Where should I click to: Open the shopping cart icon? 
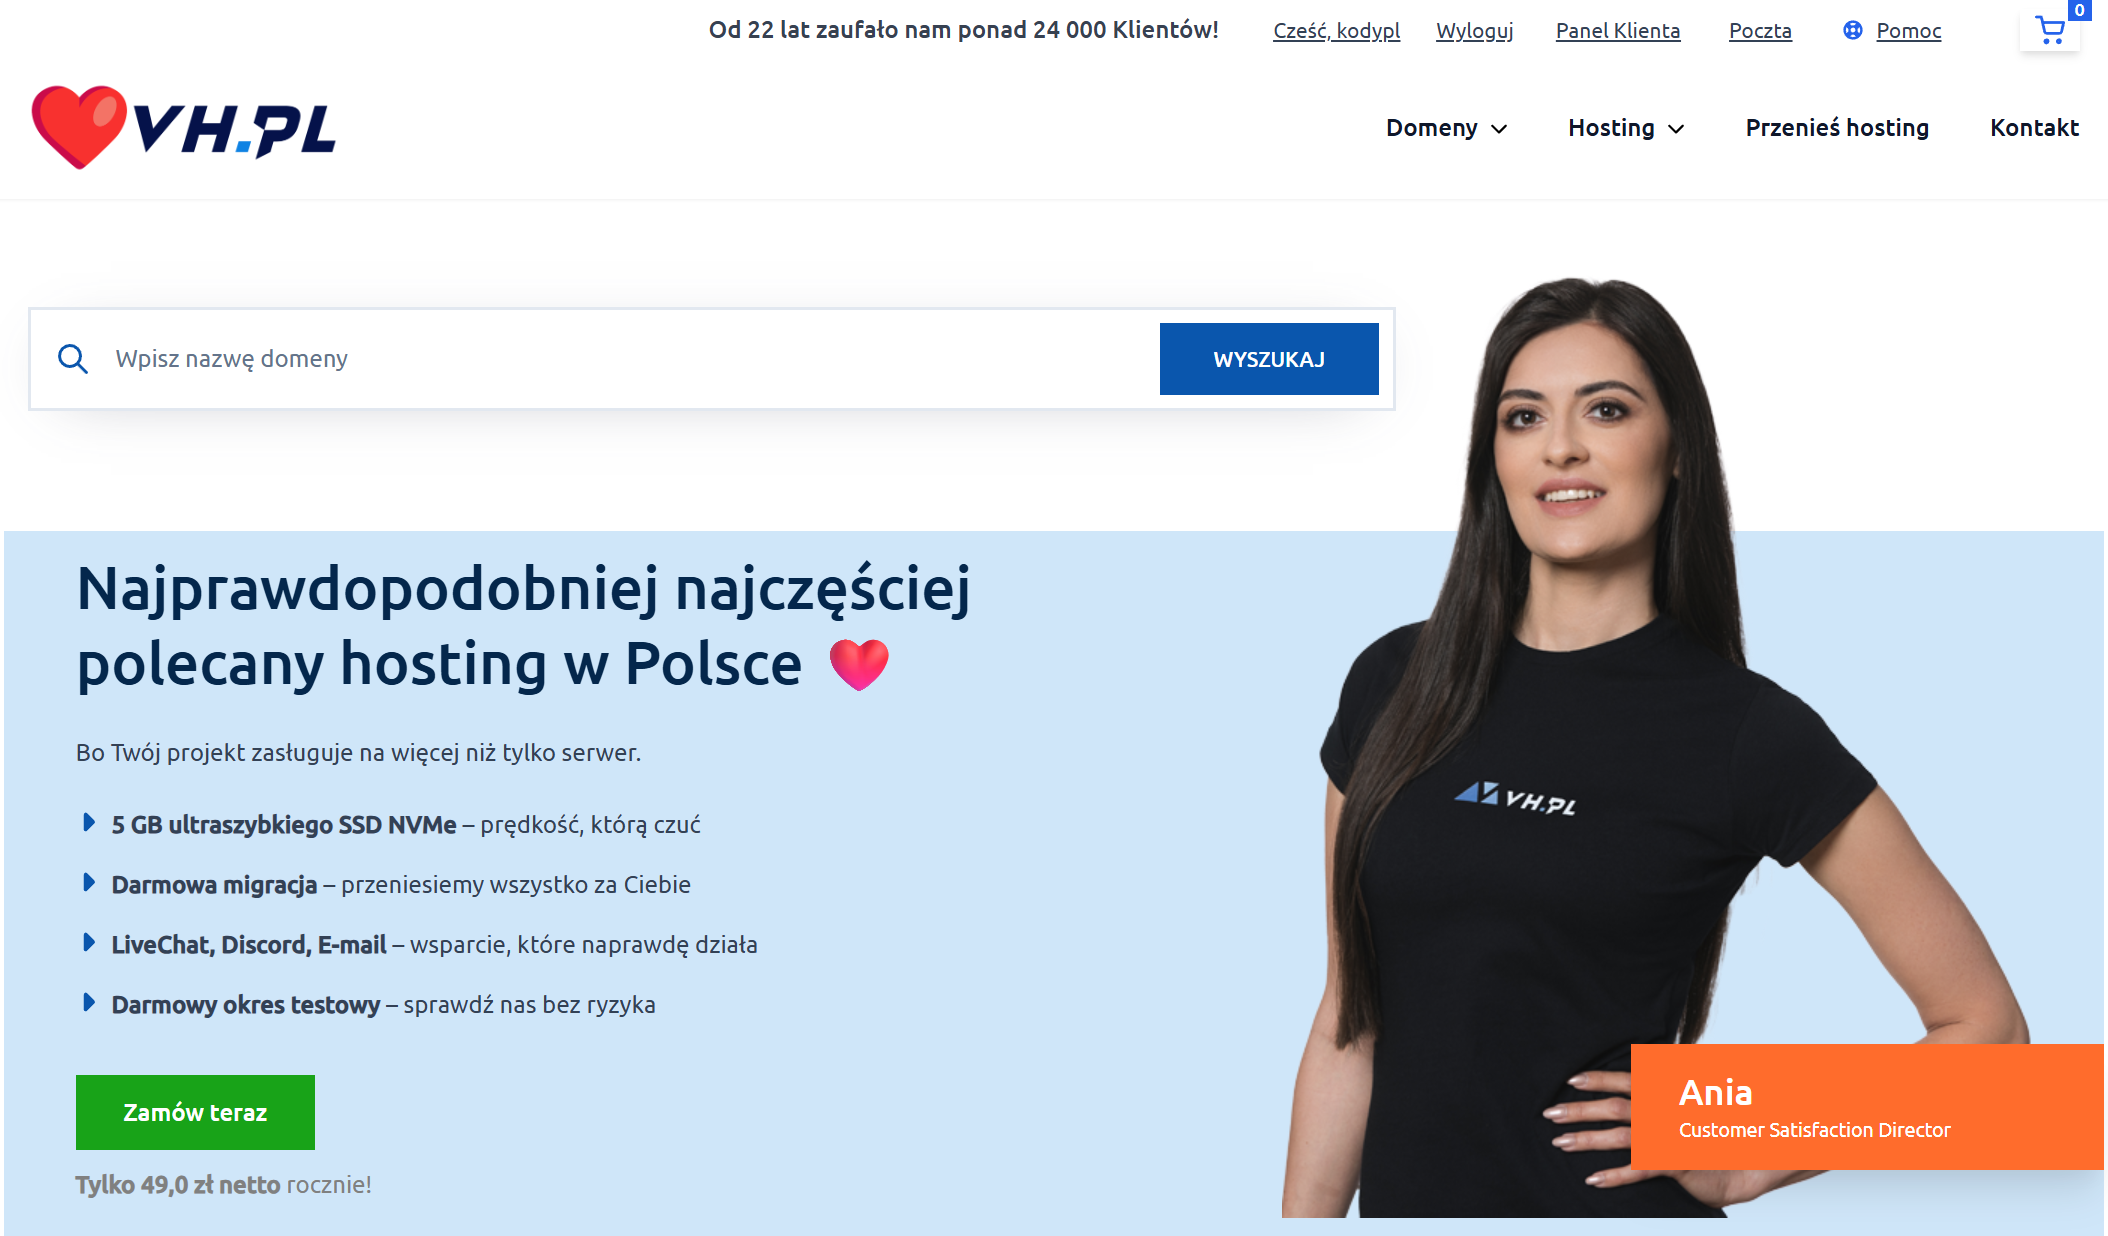2050,31
